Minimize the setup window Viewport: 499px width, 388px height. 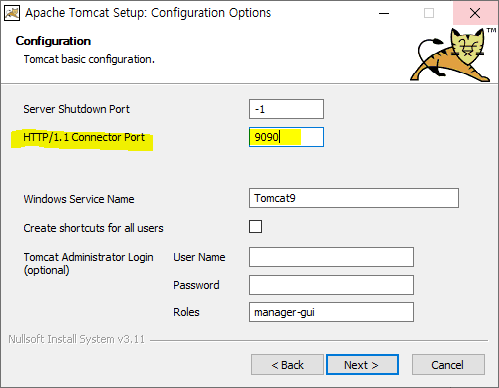point(384,13)
